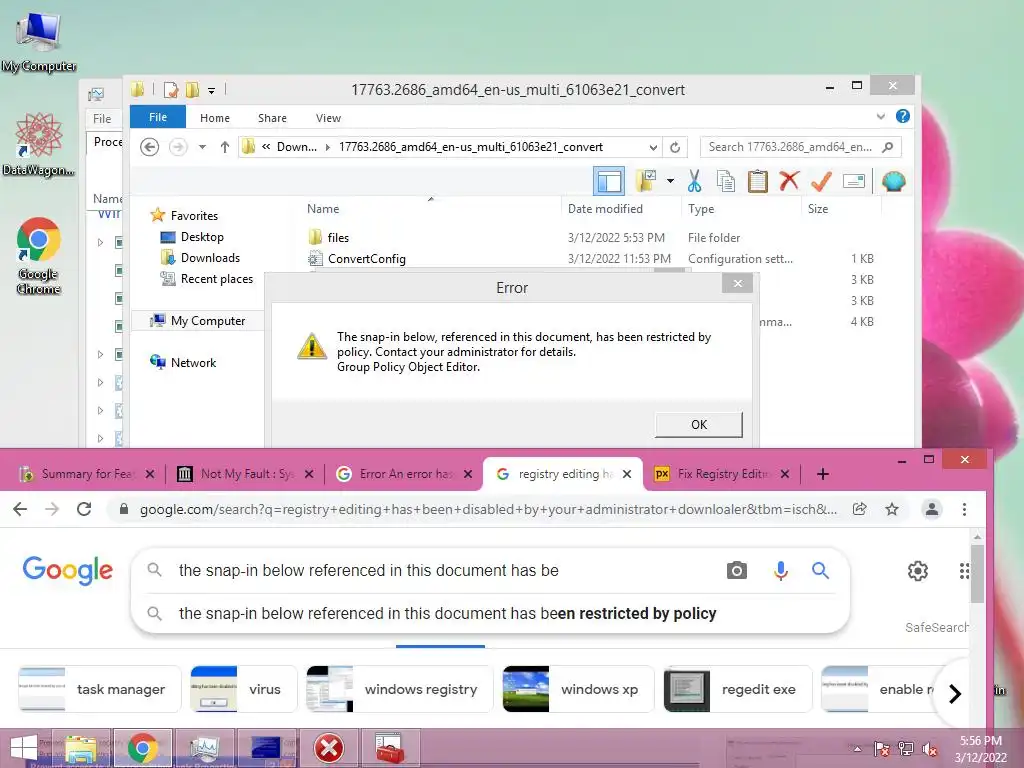This screenshot has width=1024, height=768.
Task: Click Windows Start button on taskbar
Action: tap(24, 748)
